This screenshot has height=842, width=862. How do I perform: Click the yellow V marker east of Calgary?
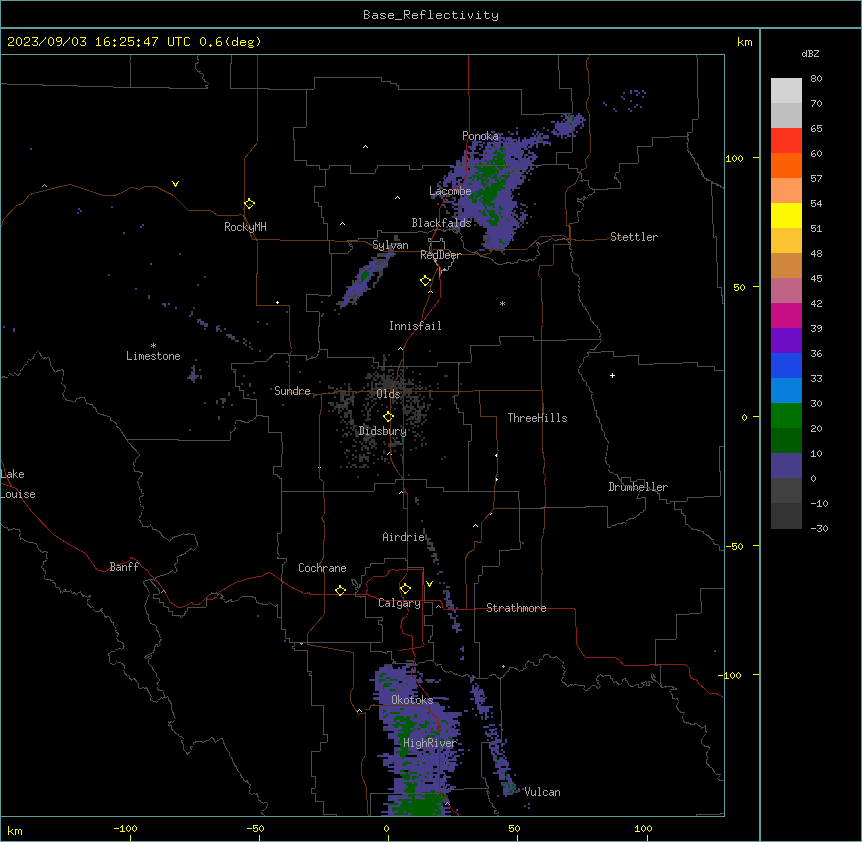coord(429,584)
